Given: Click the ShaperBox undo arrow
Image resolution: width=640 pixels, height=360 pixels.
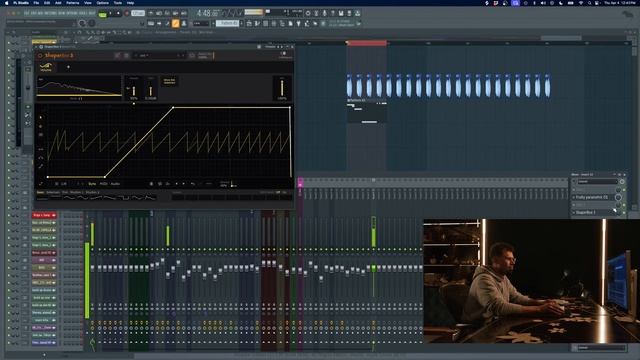Looking at the screenshot, I should pyautogui.click(x=193, y=184).
